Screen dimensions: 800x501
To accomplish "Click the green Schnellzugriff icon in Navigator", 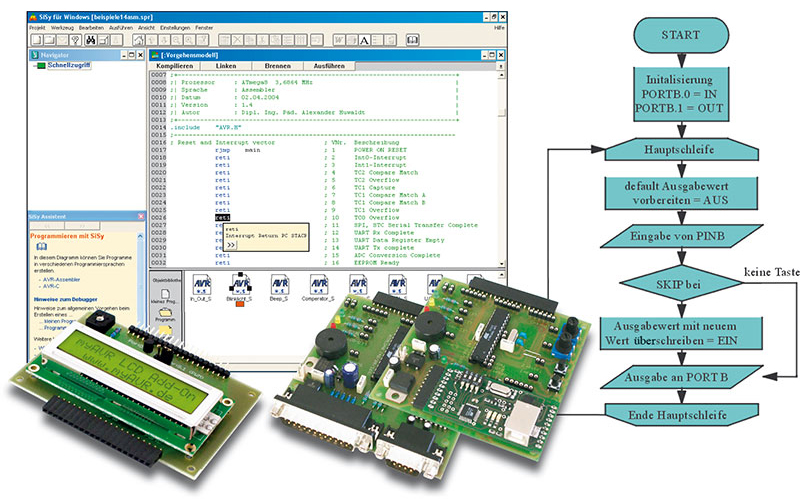I will tap(40, 66).
